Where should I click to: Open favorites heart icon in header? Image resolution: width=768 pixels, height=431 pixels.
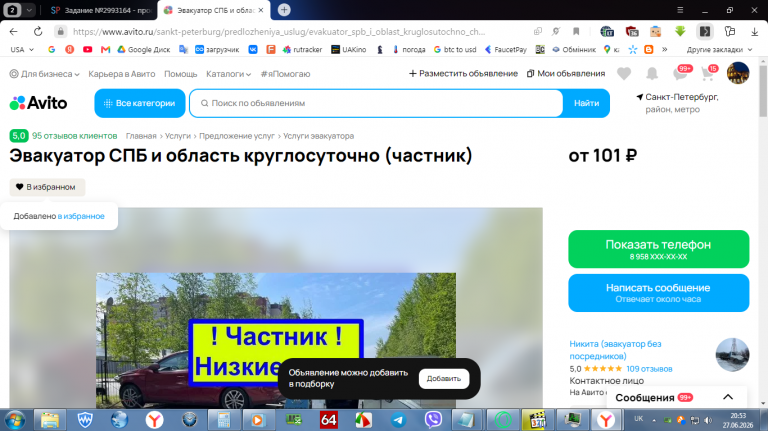624,73
